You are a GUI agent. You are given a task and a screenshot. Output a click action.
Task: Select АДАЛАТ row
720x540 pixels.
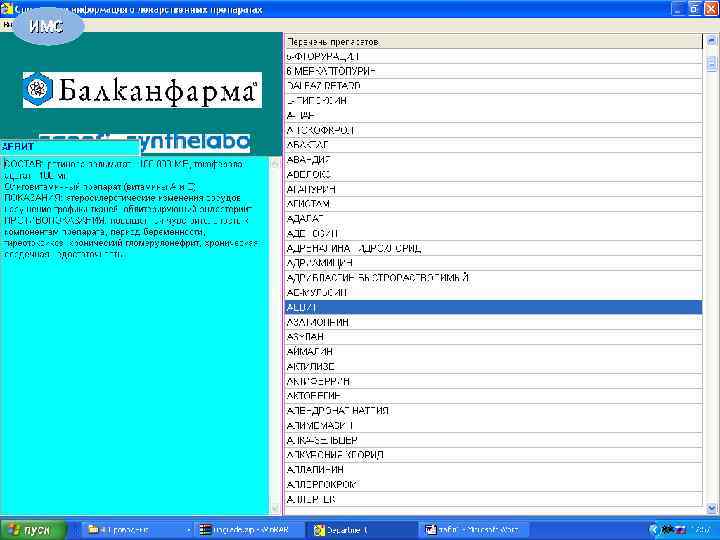pos(493,219)
